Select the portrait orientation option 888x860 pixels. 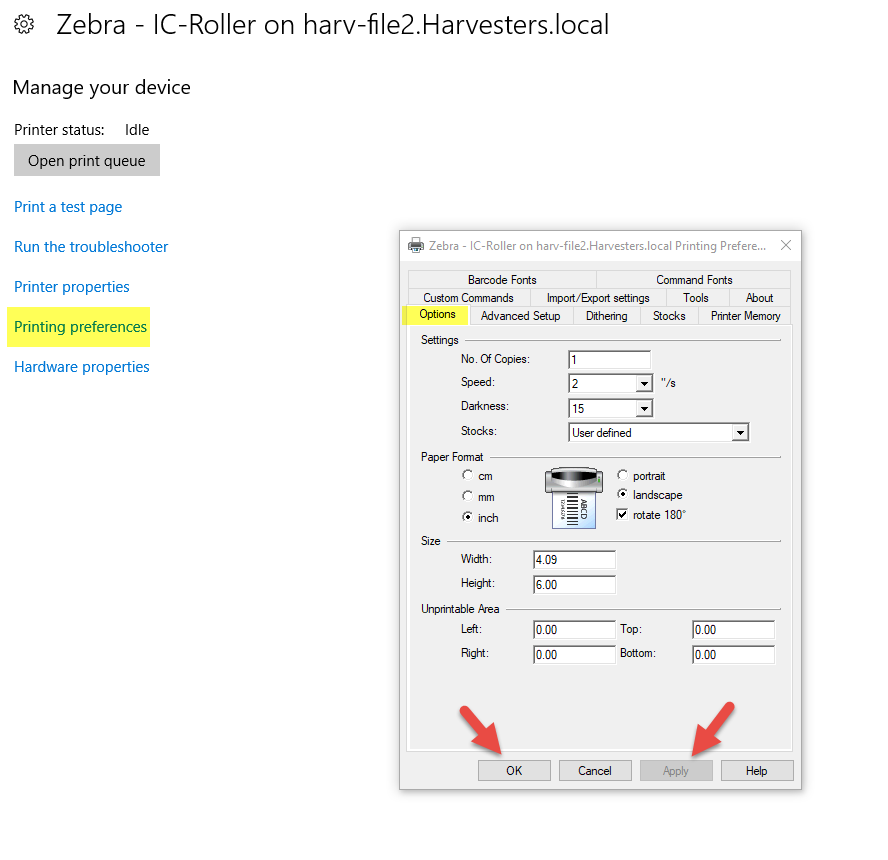tap(623, 476)
